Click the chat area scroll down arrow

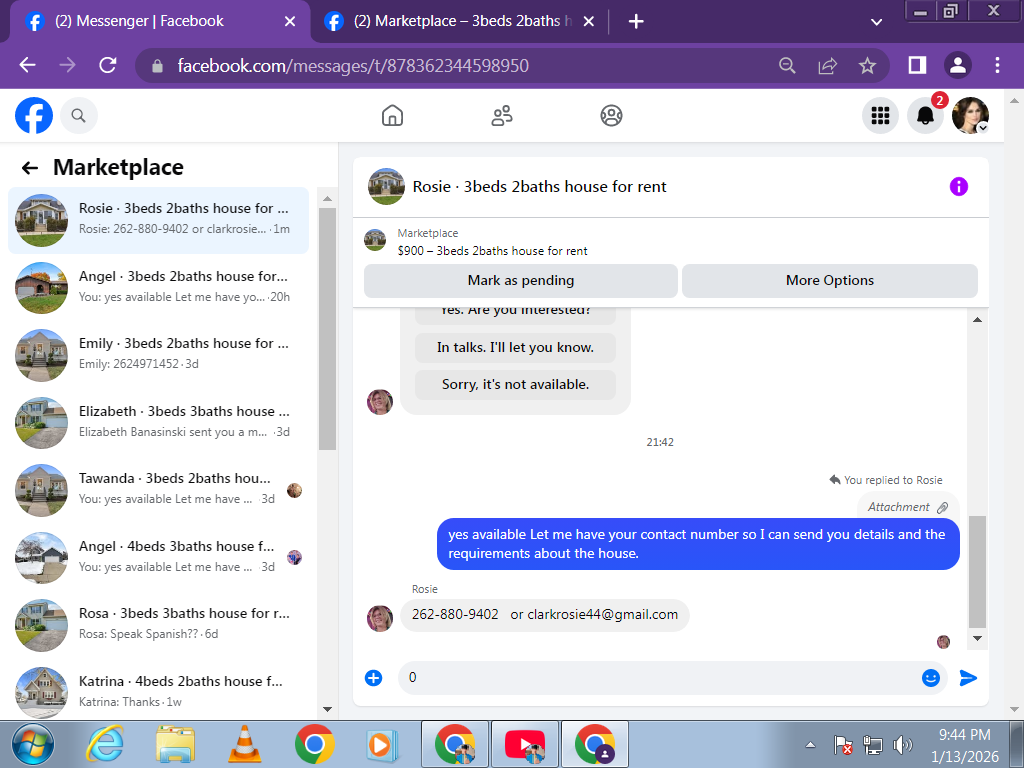coord(978,639)
